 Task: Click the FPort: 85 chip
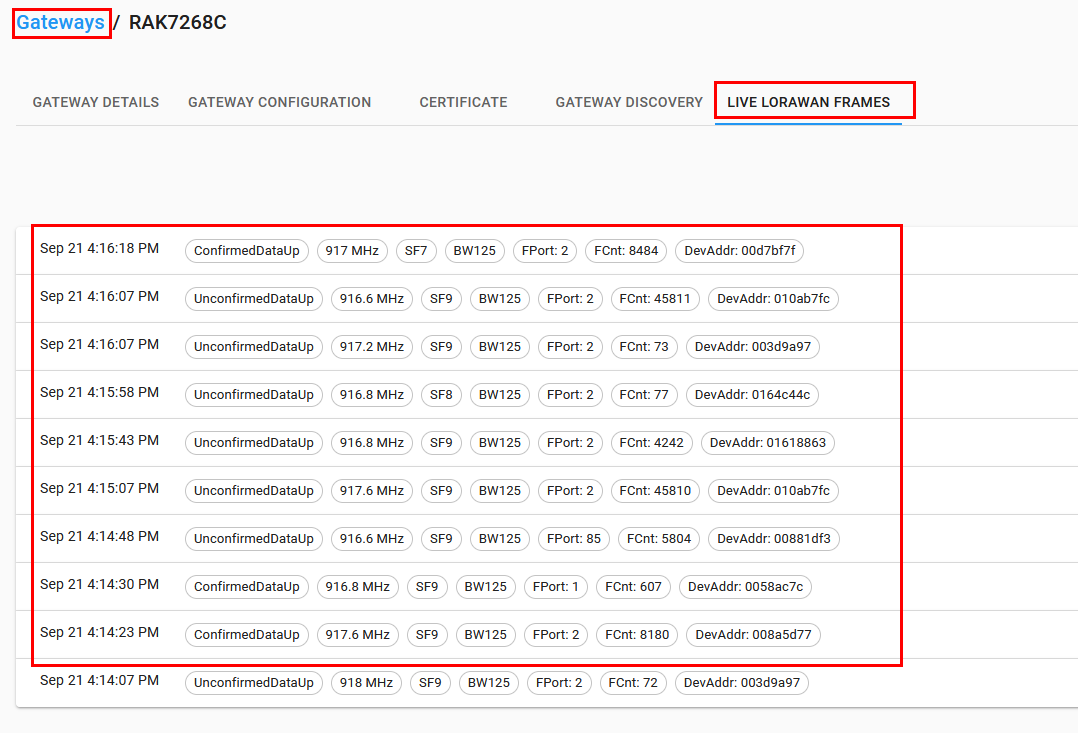point(573,539)
